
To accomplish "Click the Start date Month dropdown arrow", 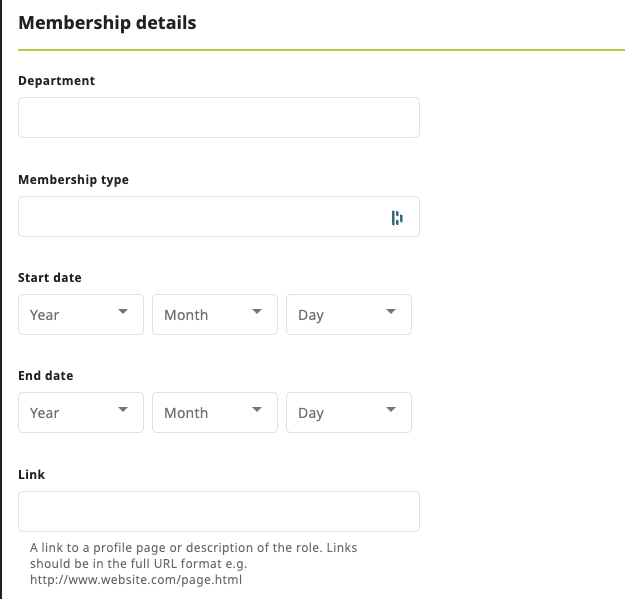I will click(257, 312).
